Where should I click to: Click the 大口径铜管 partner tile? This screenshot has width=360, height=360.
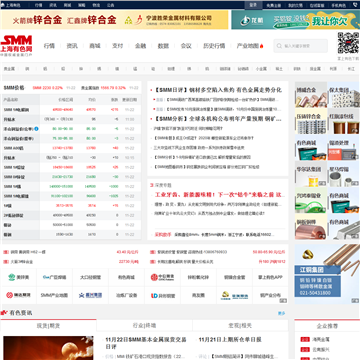(x=91, y=277)
